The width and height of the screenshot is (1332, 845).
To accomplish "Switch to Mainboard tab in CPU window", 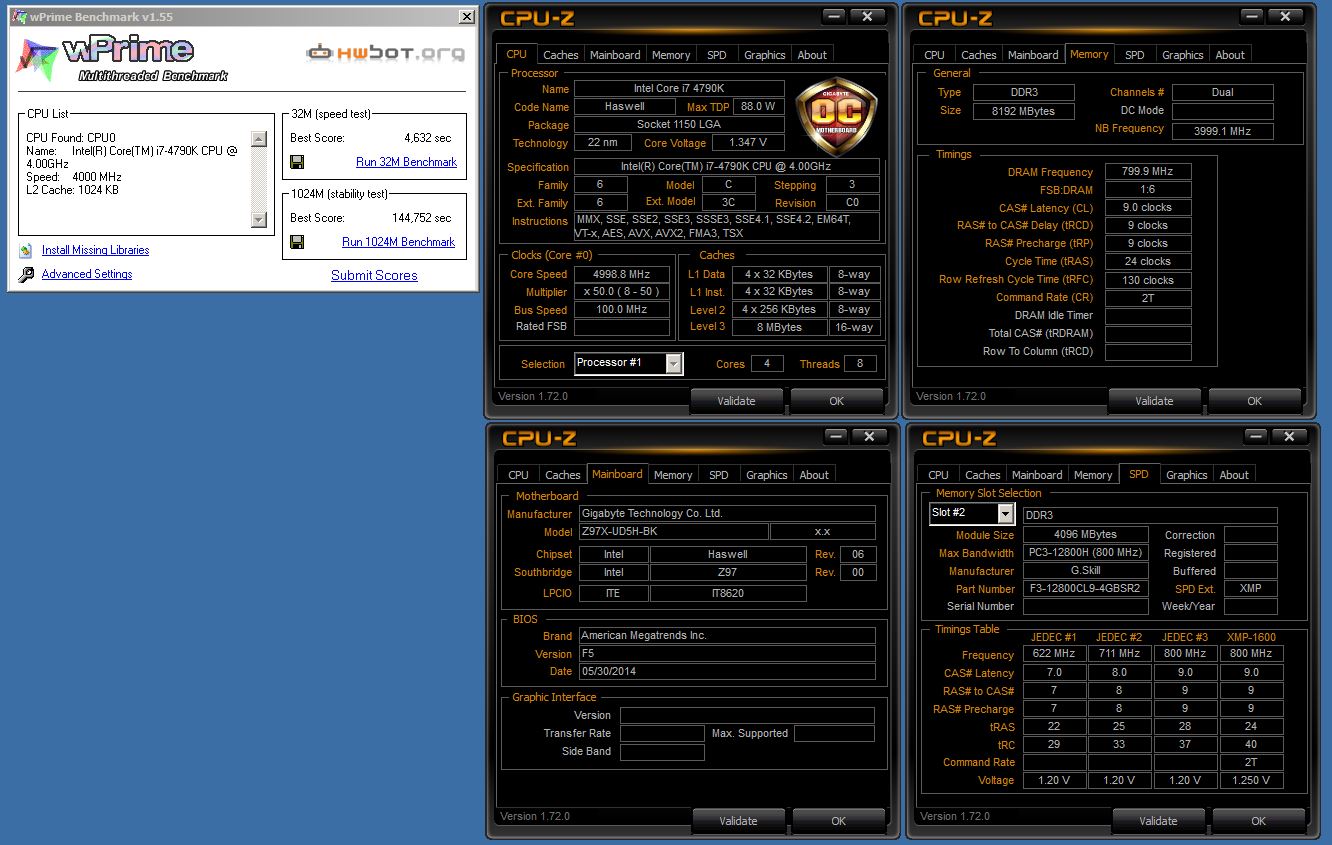I will 615,55.
